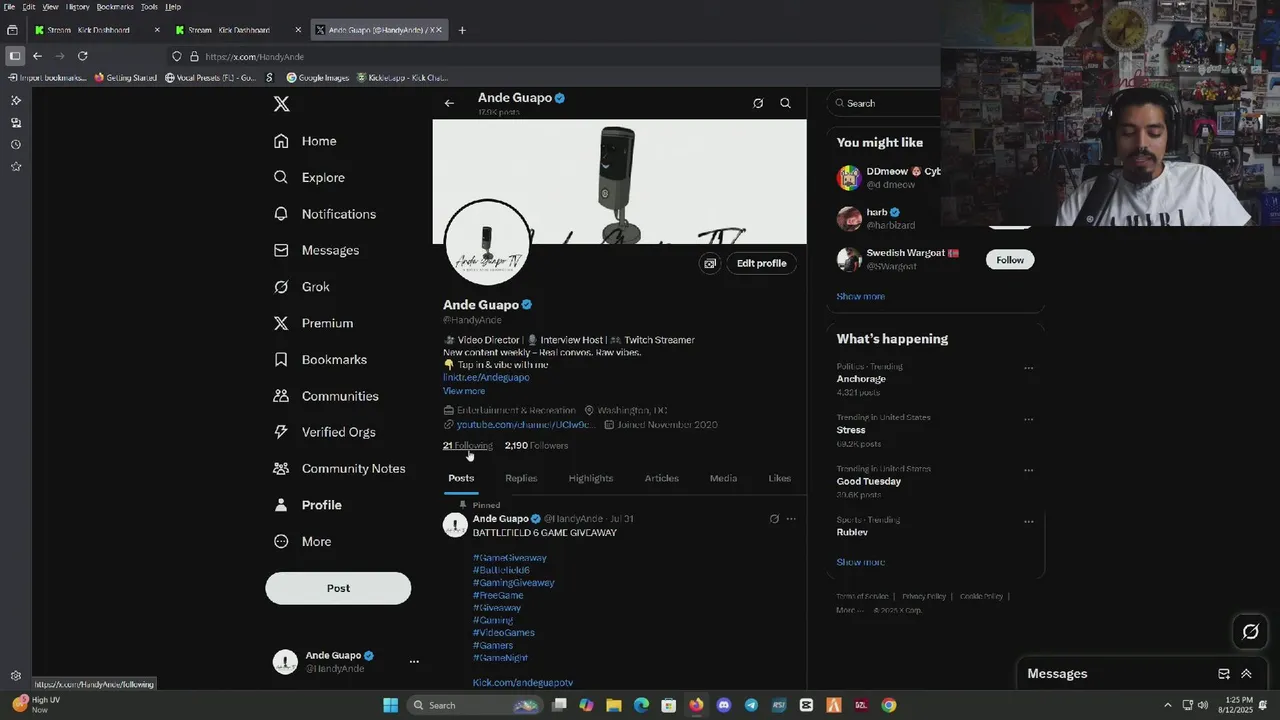1280x720 pixels.
Task: Open the Kick.com/andeguapotv link
Action: click(x=523, y=683)
